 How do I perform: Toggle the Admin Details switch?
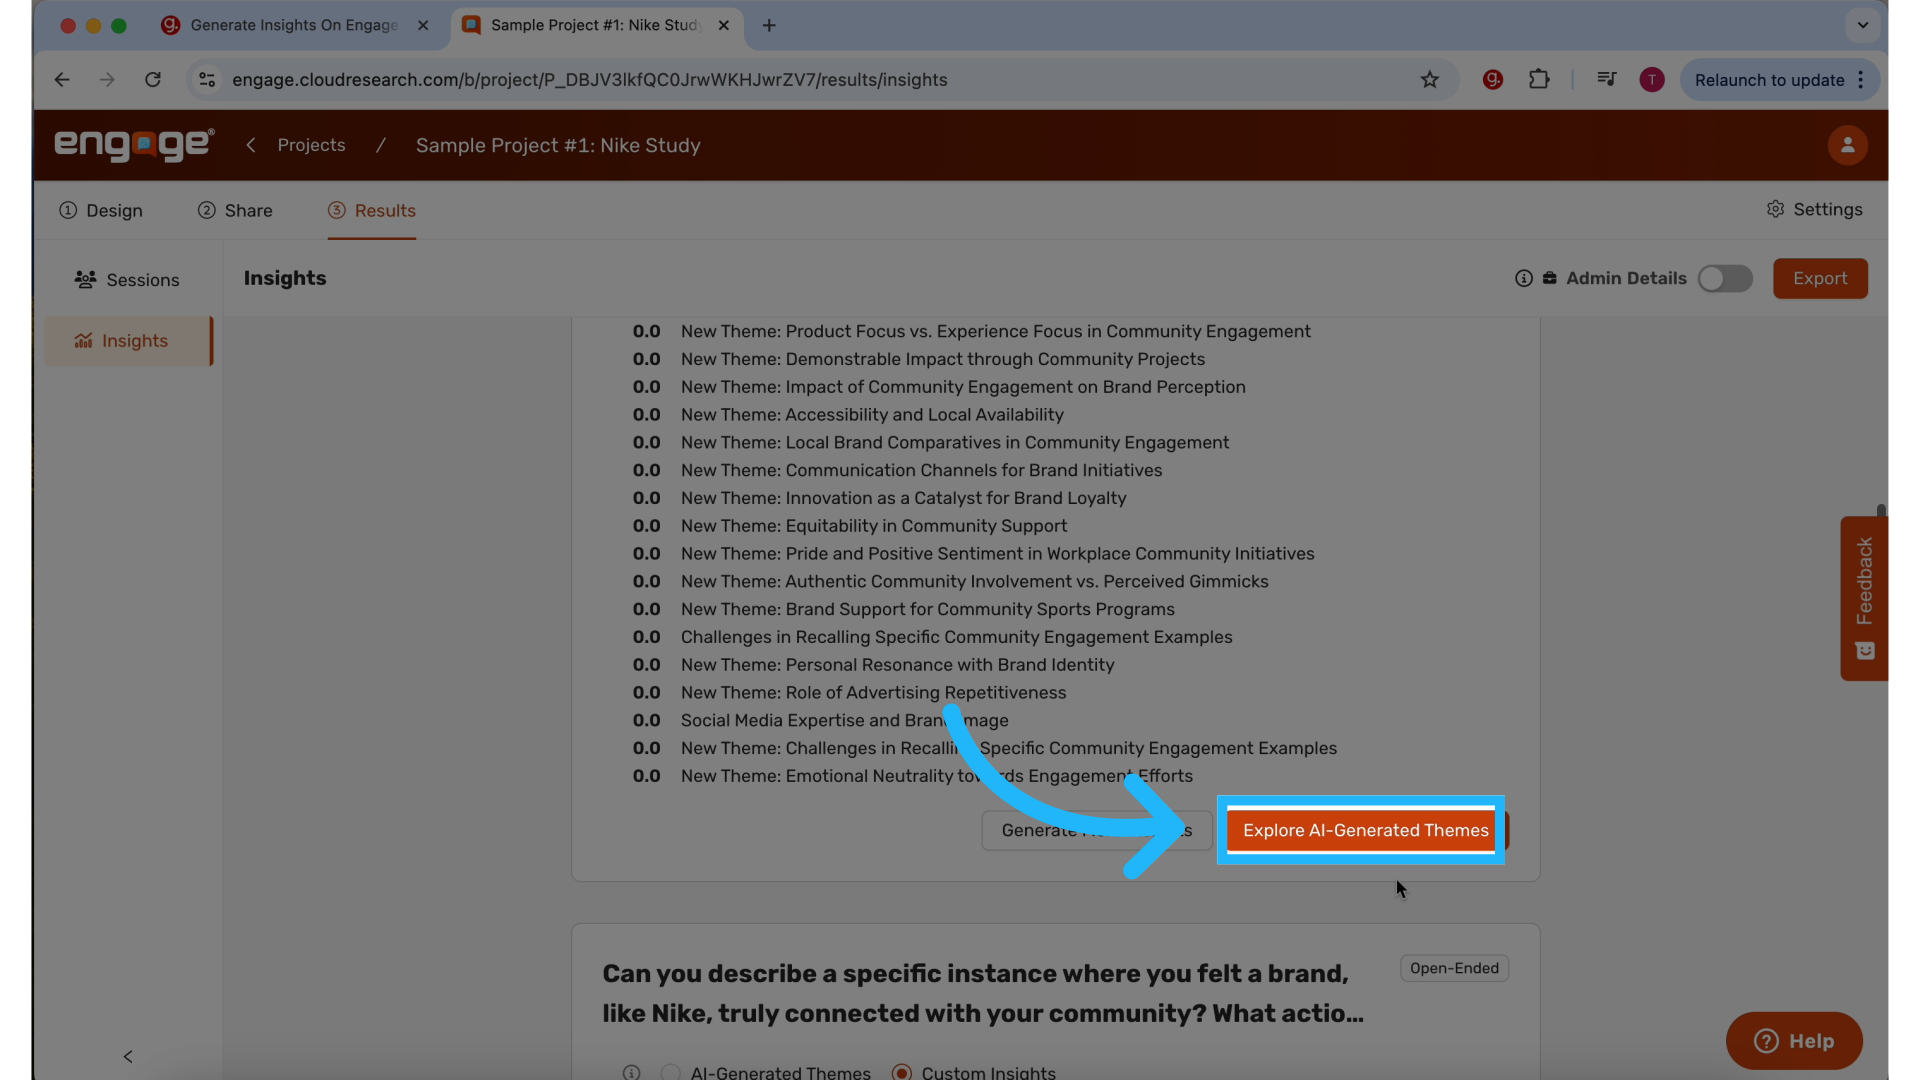click(1725, 279)
